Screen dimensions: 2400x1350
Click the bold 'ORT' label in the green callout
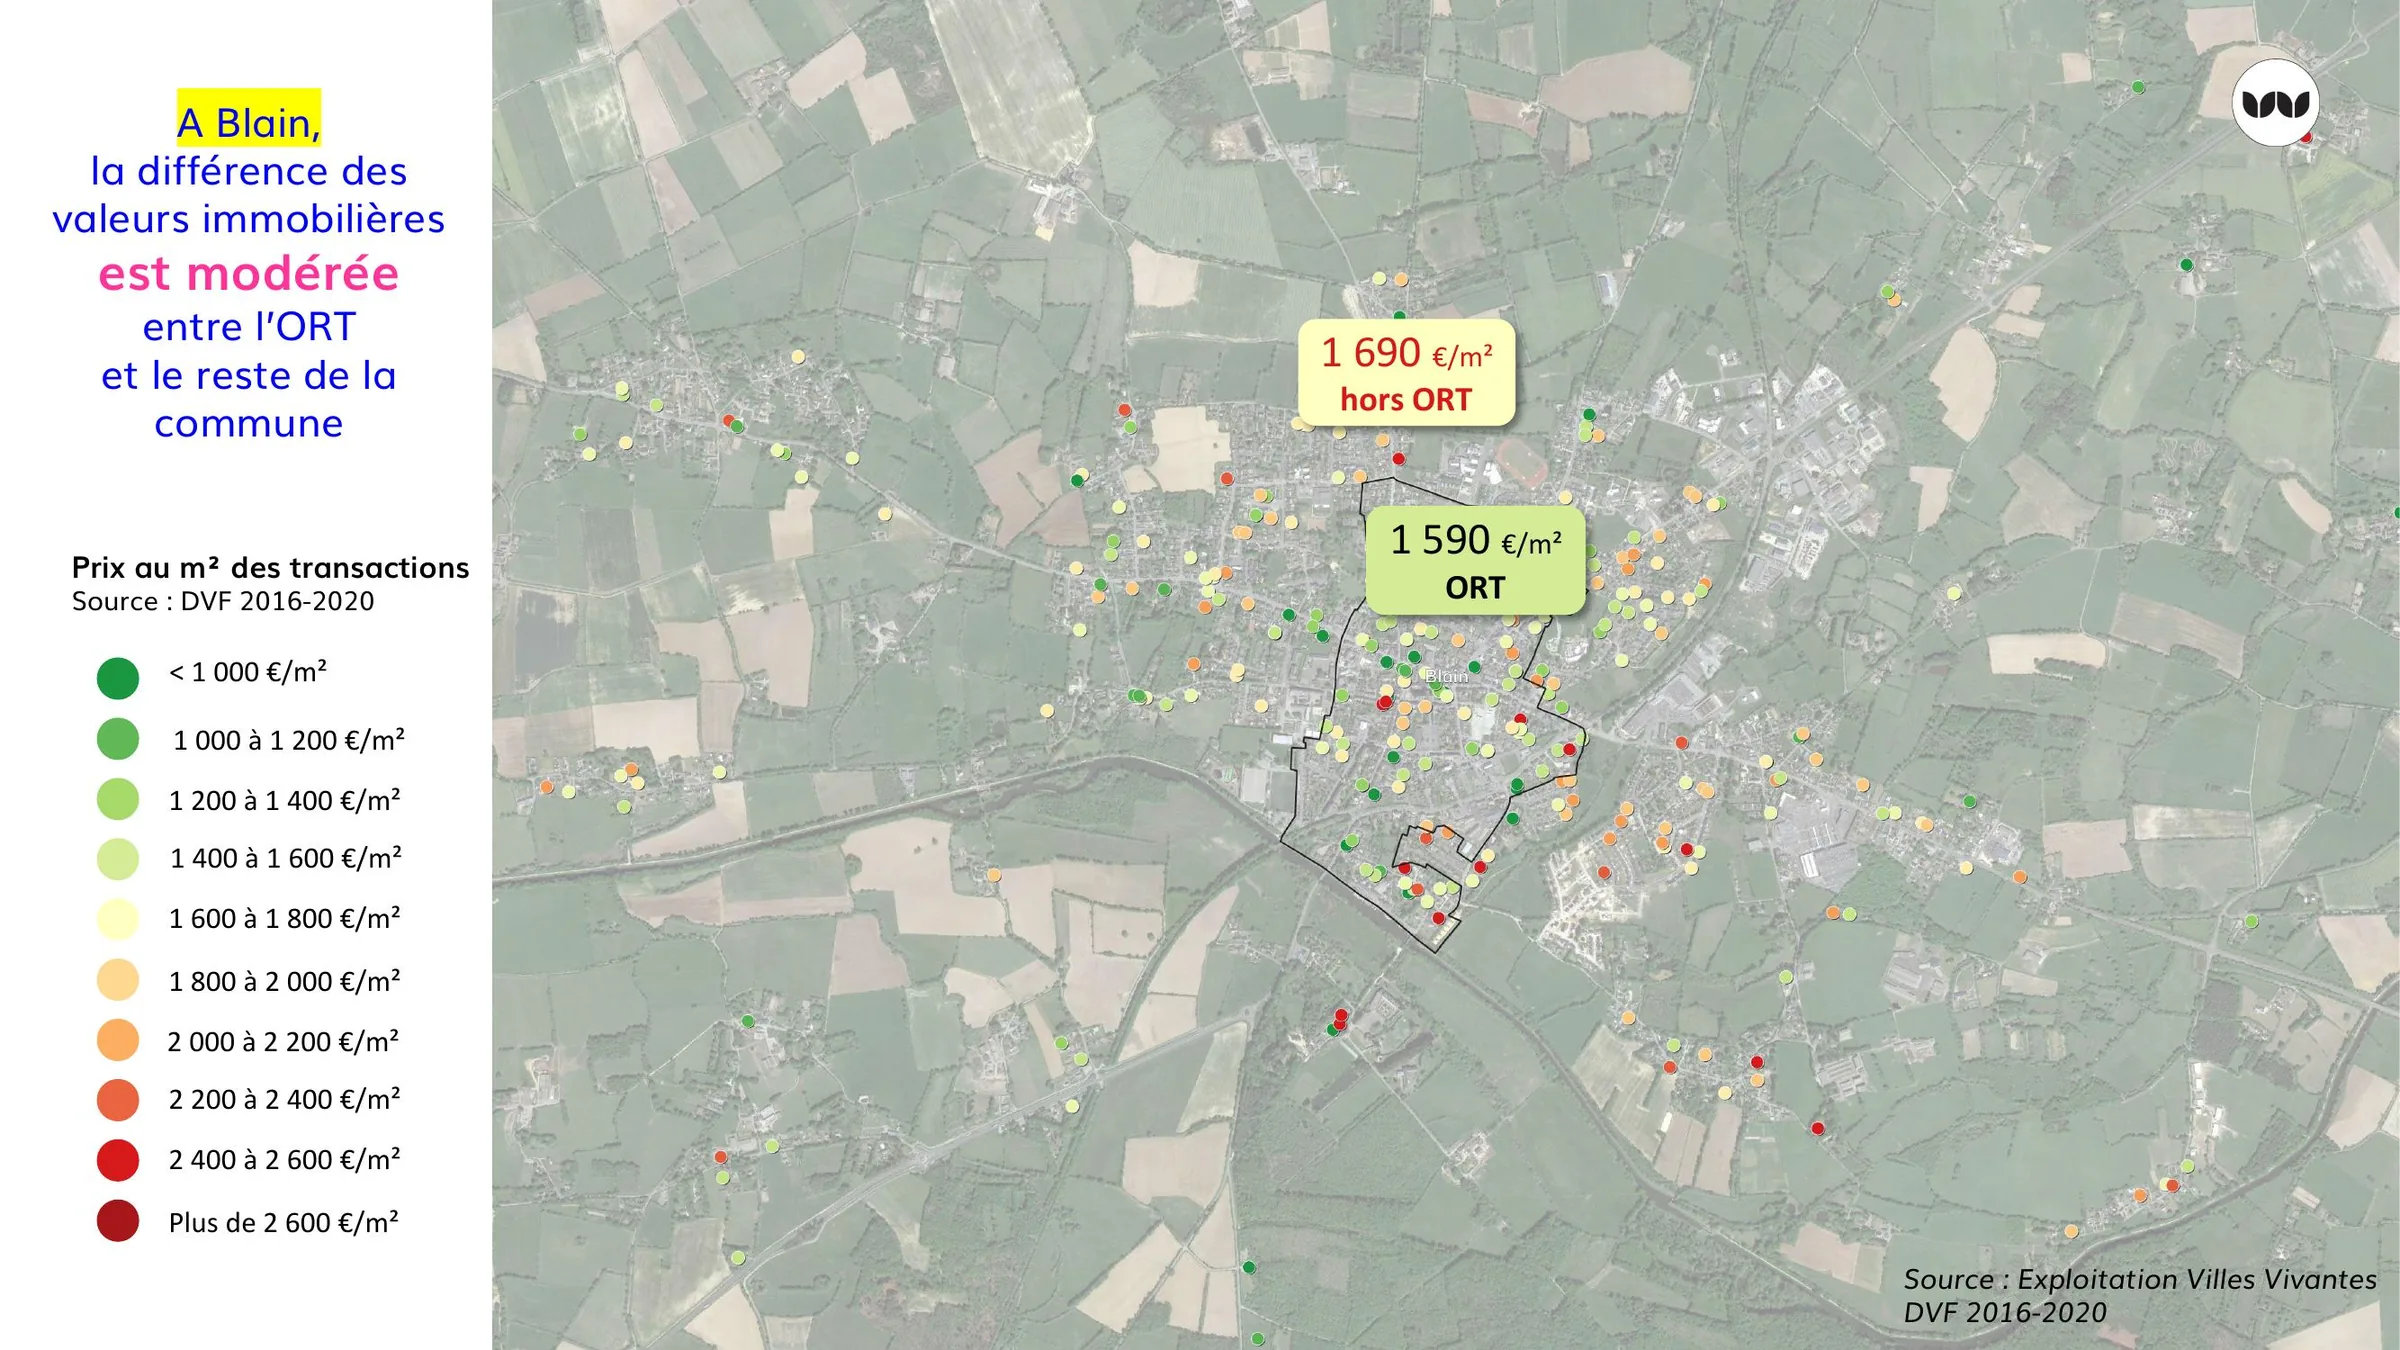(1475, 587)
